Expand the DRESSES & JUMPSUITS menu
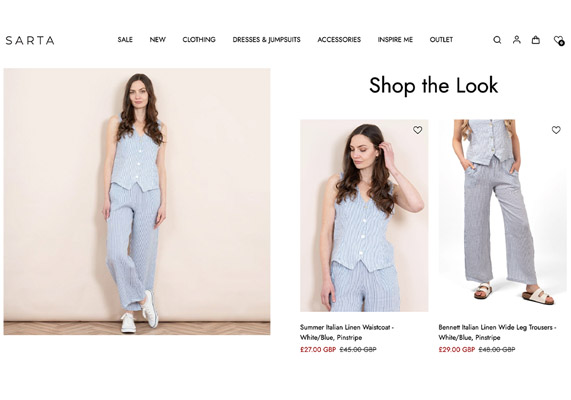 pyautogui.click(x=267, y=39)
